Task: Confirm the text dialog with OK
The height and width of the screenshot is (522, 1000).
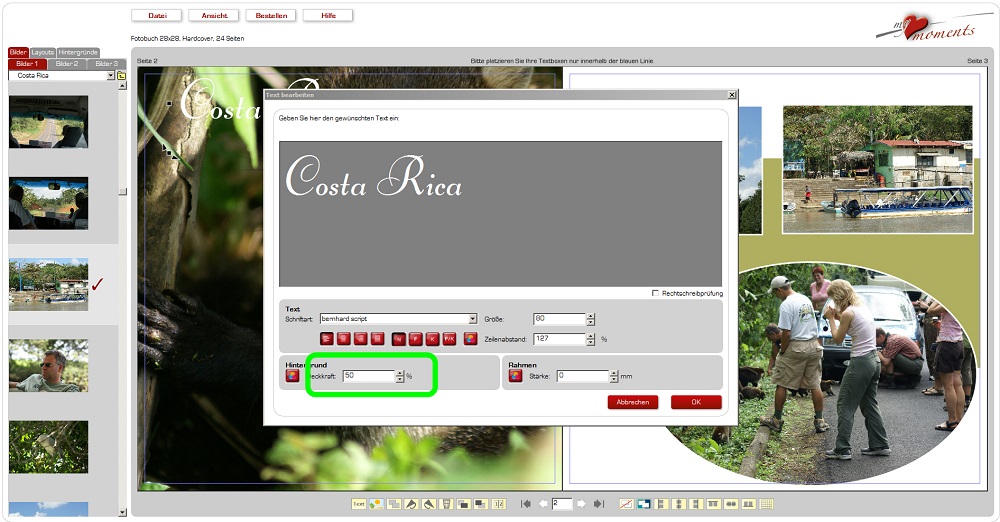Action: (696, 402)
